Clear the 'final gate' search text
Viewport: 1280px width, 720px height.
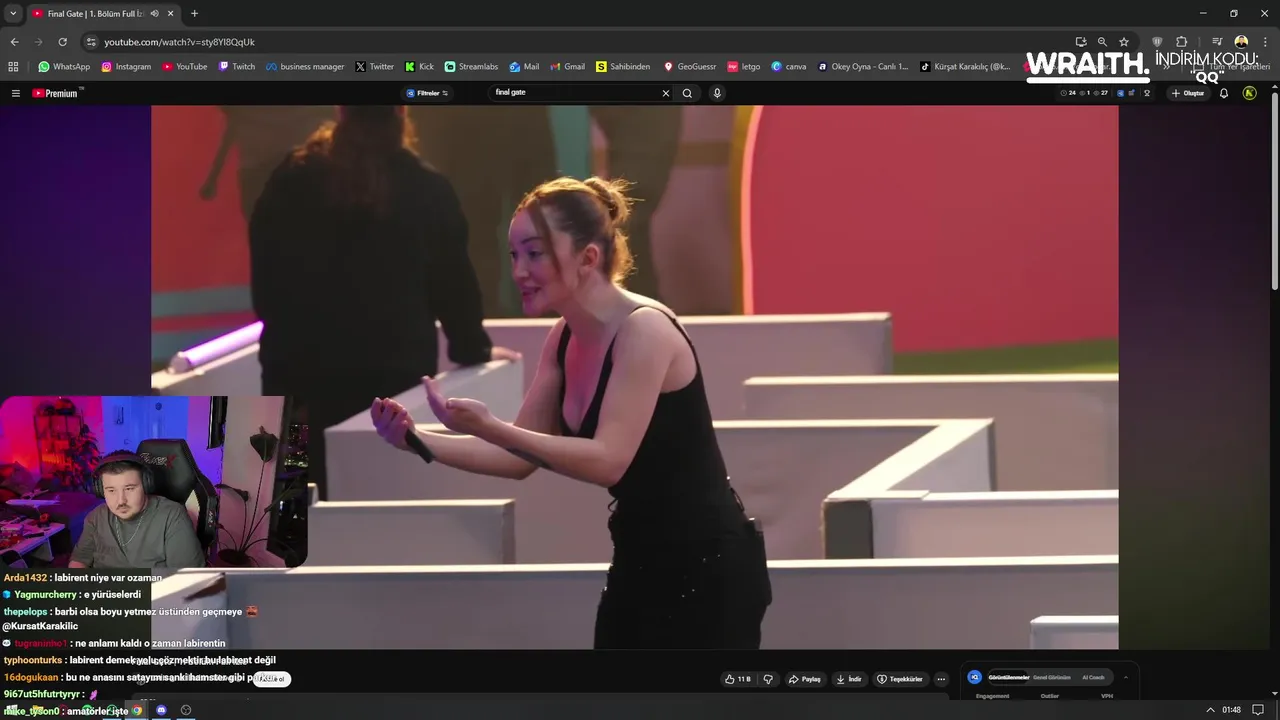(666, 93)
